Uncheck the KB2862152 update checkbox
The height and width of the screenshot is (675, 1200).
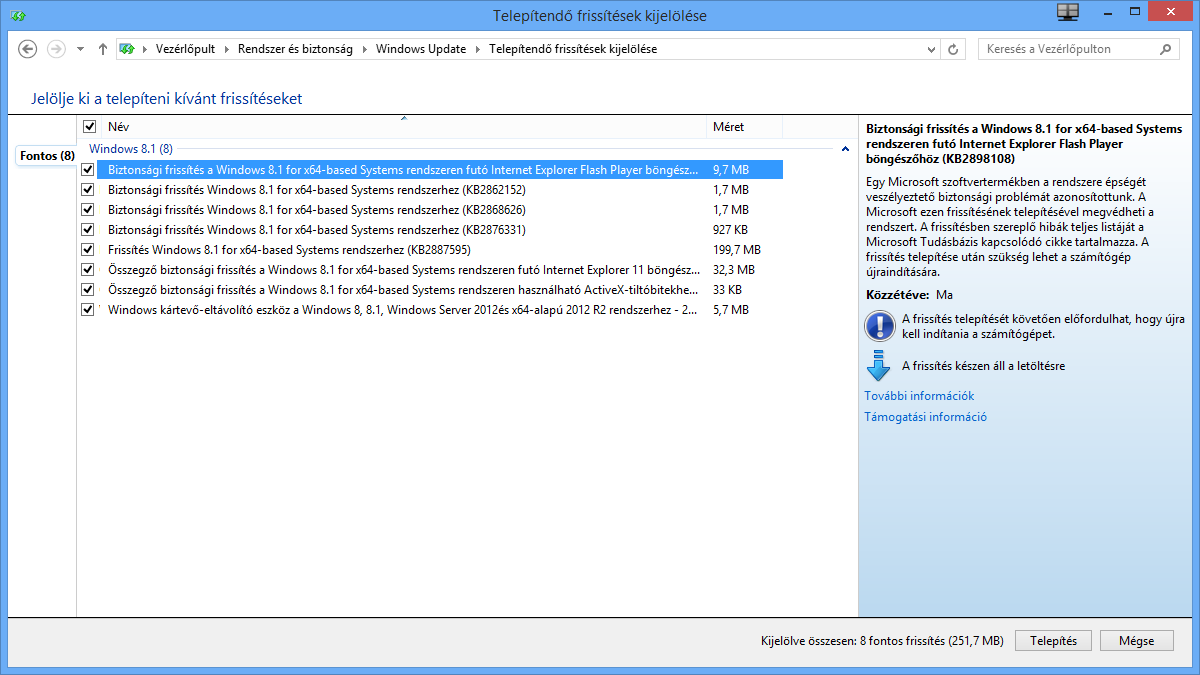(88, 190)
